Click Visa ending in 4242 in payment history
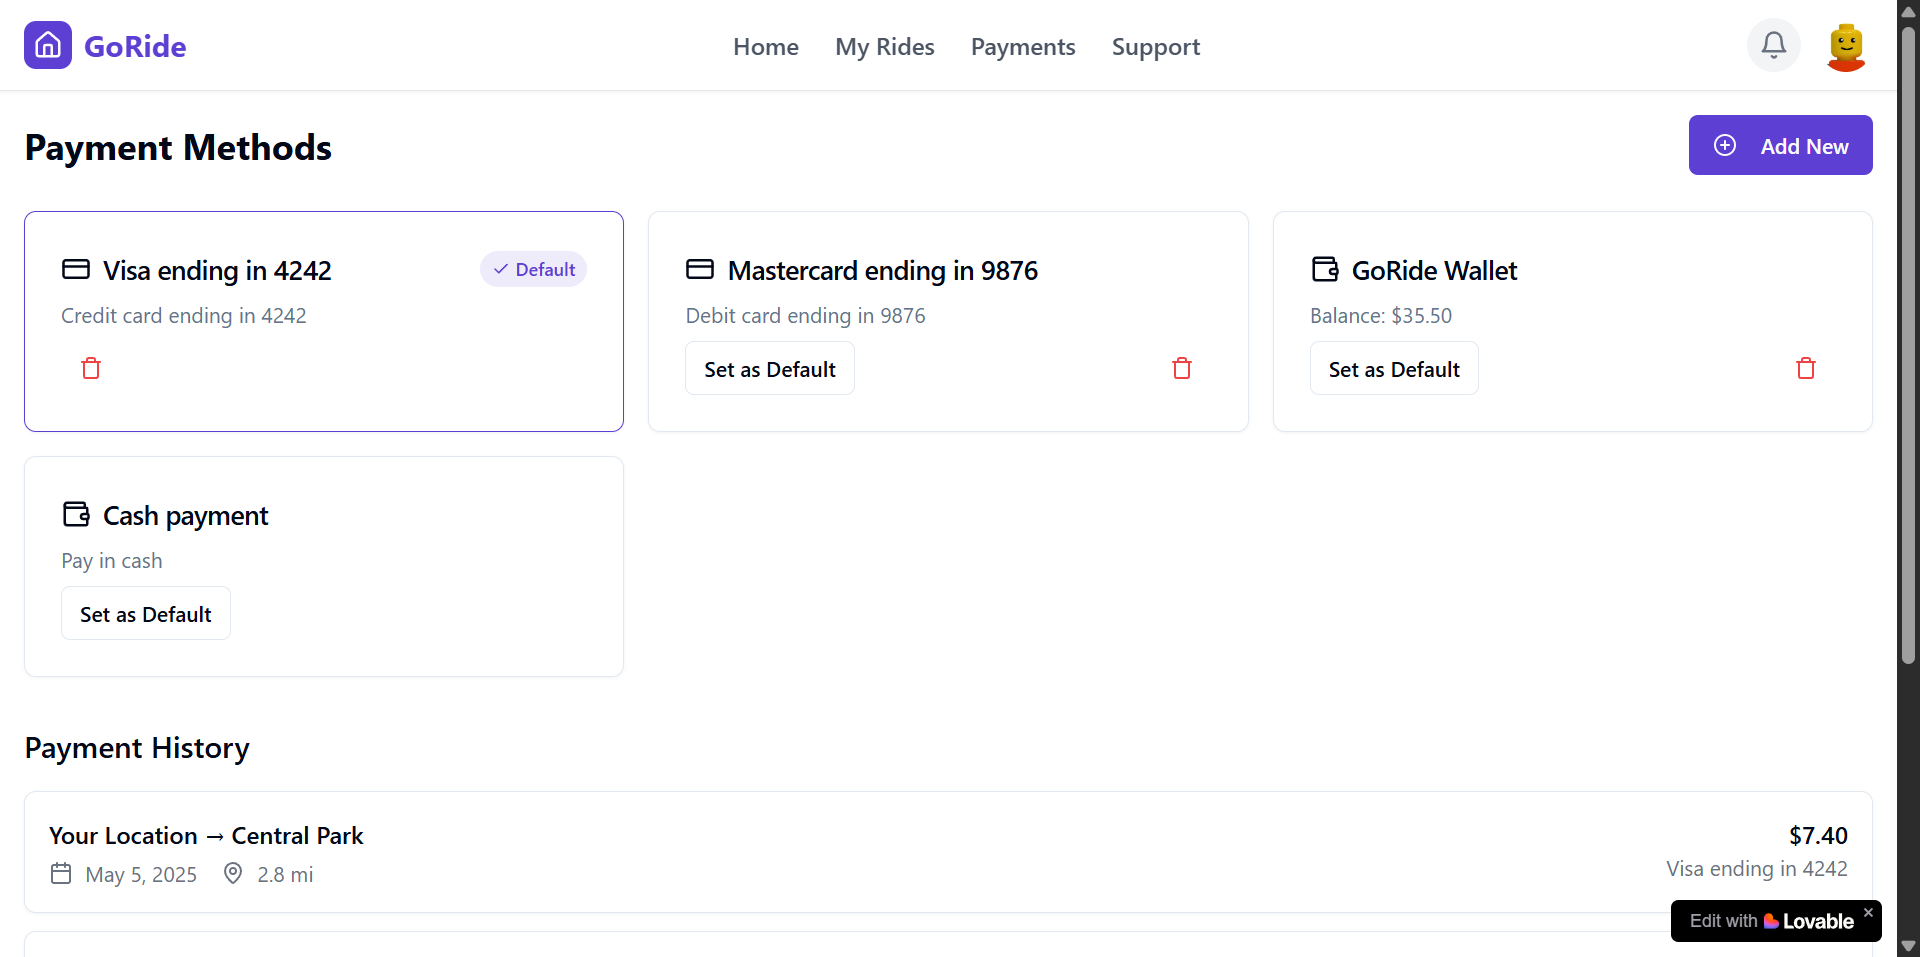The height and width of the screenshot is (957, 1920). [1757, 868]
